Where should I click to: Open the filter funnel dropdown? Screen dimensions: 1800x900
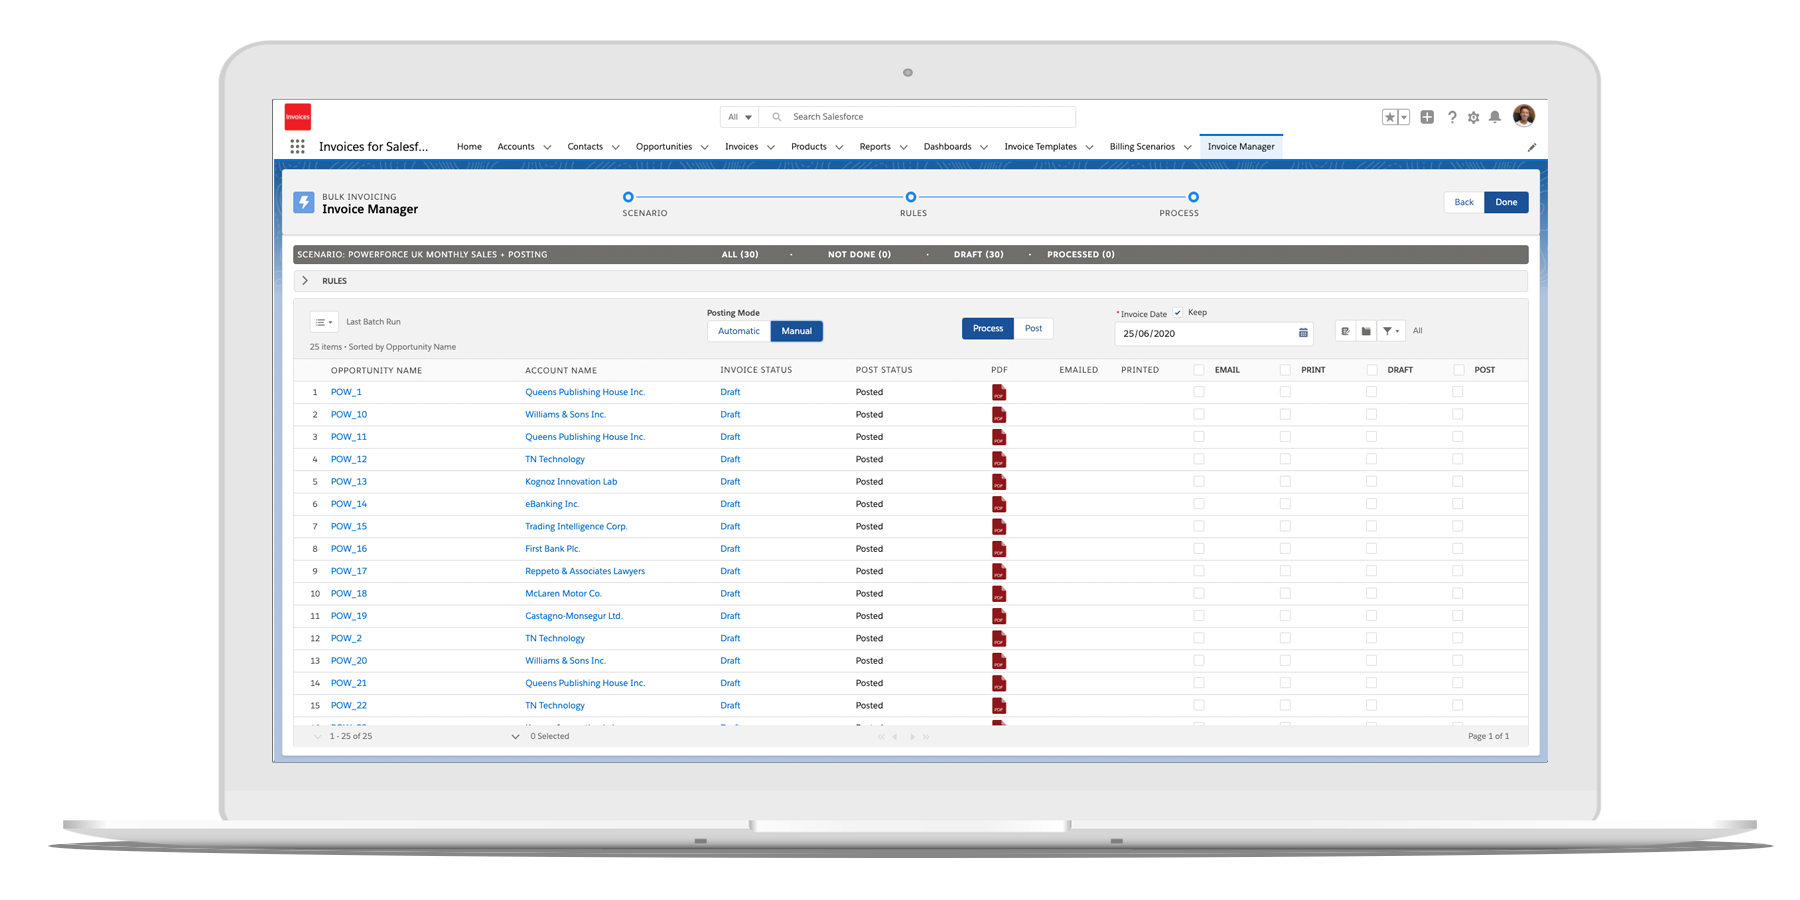1391,331
